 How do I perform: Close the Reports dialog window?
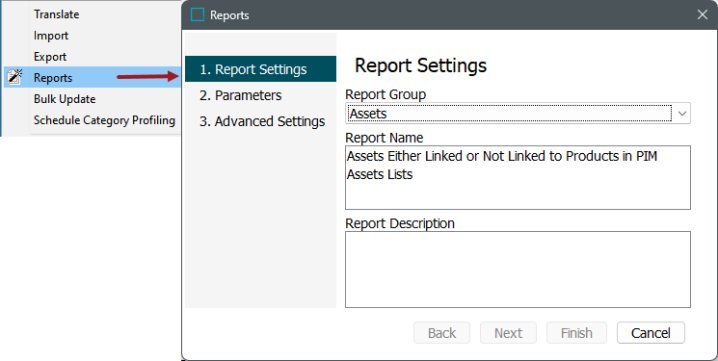point(702,15)
